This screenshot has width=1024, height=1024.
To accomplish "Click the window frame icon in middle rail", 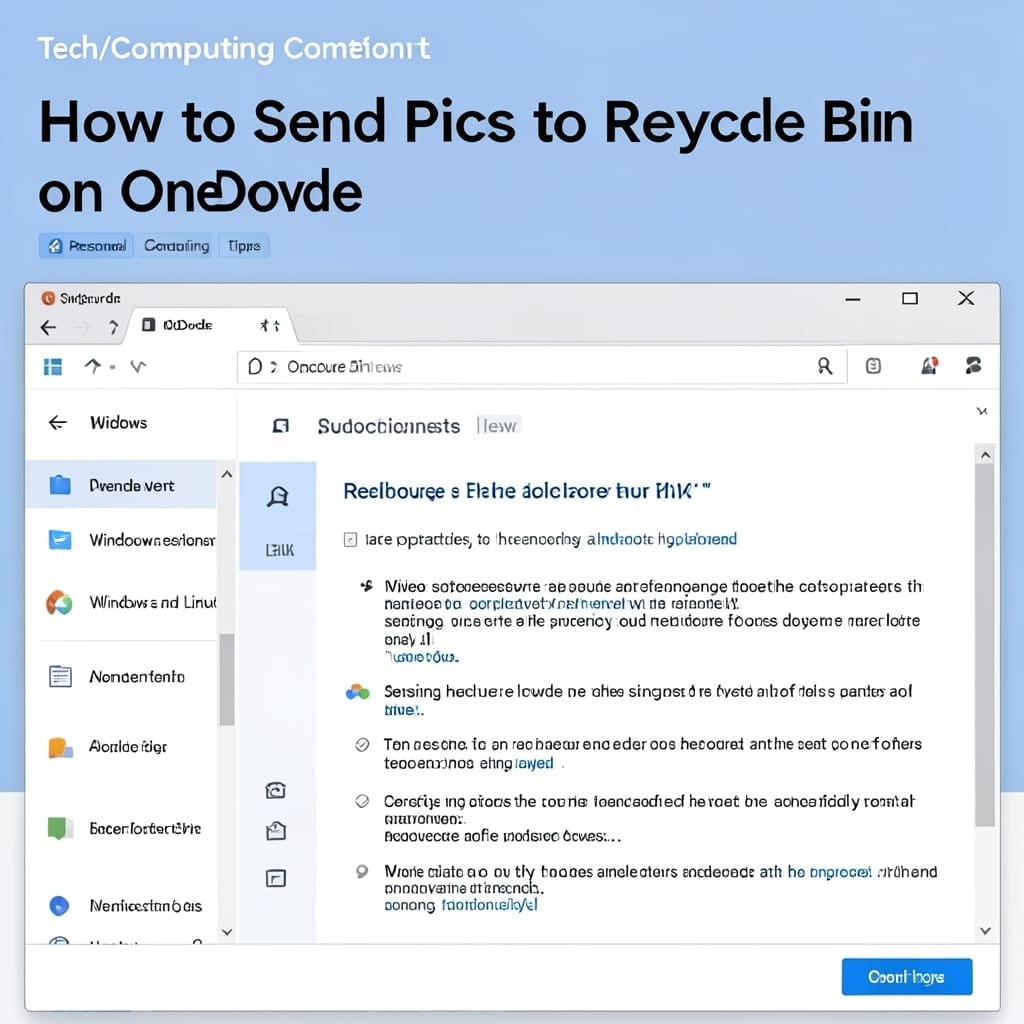I will tap(276, 878).
